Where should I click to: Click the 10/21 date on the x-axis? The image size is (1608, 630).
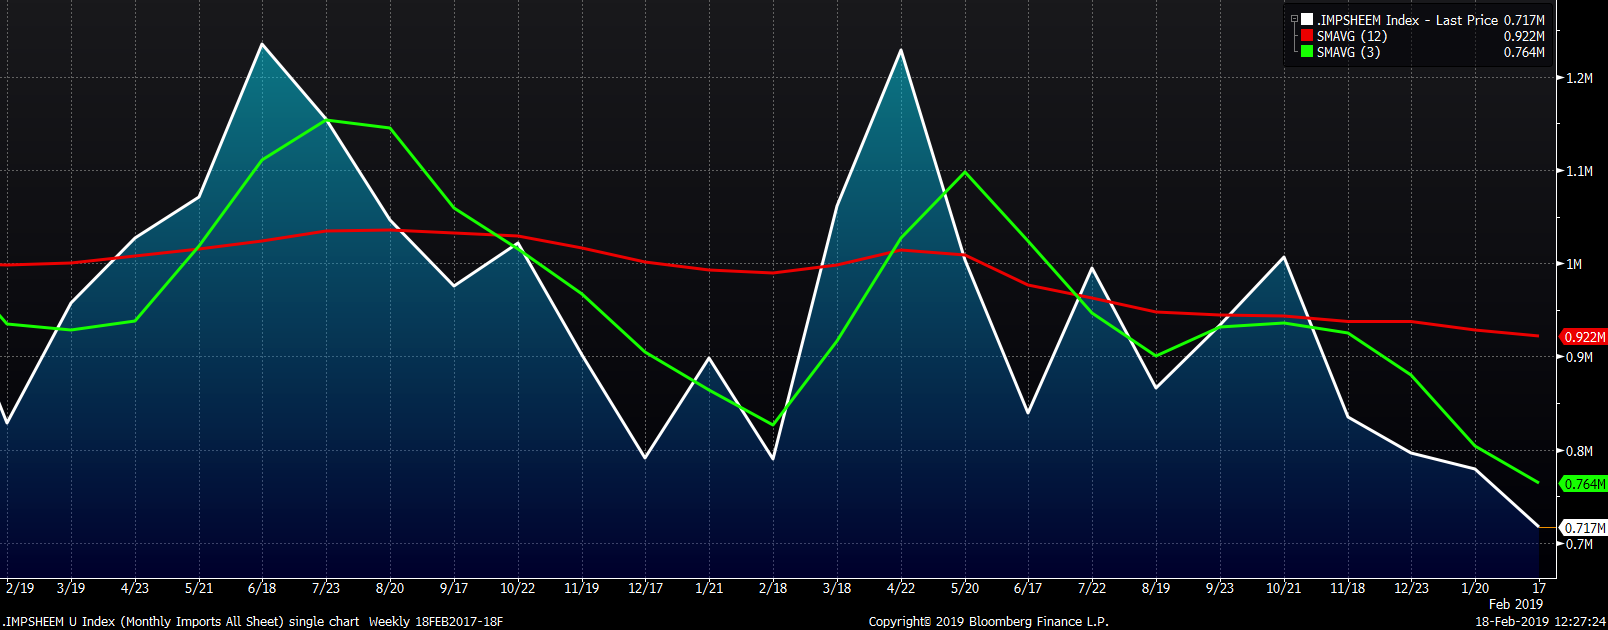coord(1284,588)
